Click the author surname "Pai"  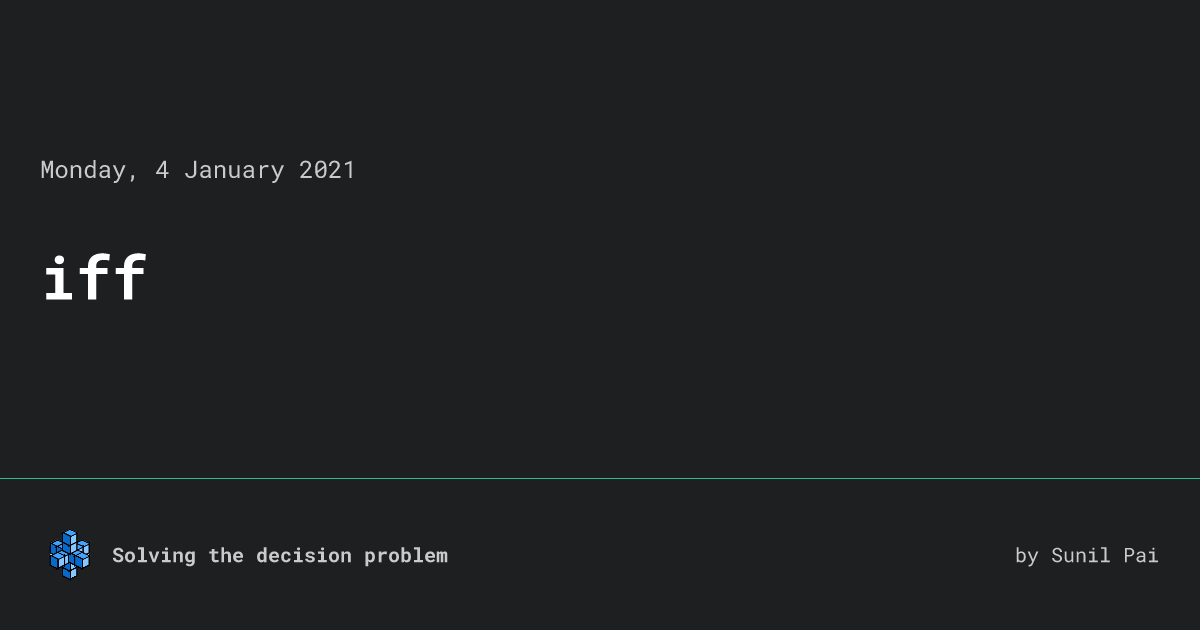click(x=1141, y=556)
